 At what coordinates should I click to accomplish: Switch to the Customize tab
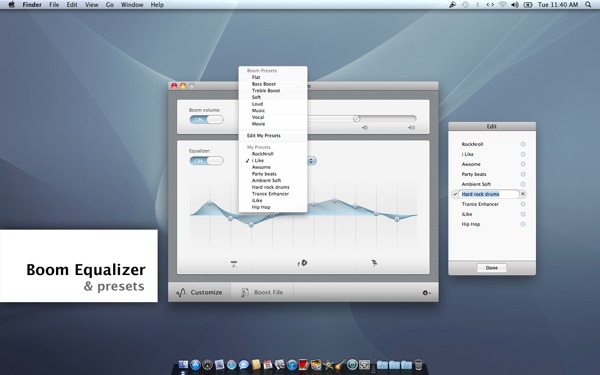click(x=199, y=293)
